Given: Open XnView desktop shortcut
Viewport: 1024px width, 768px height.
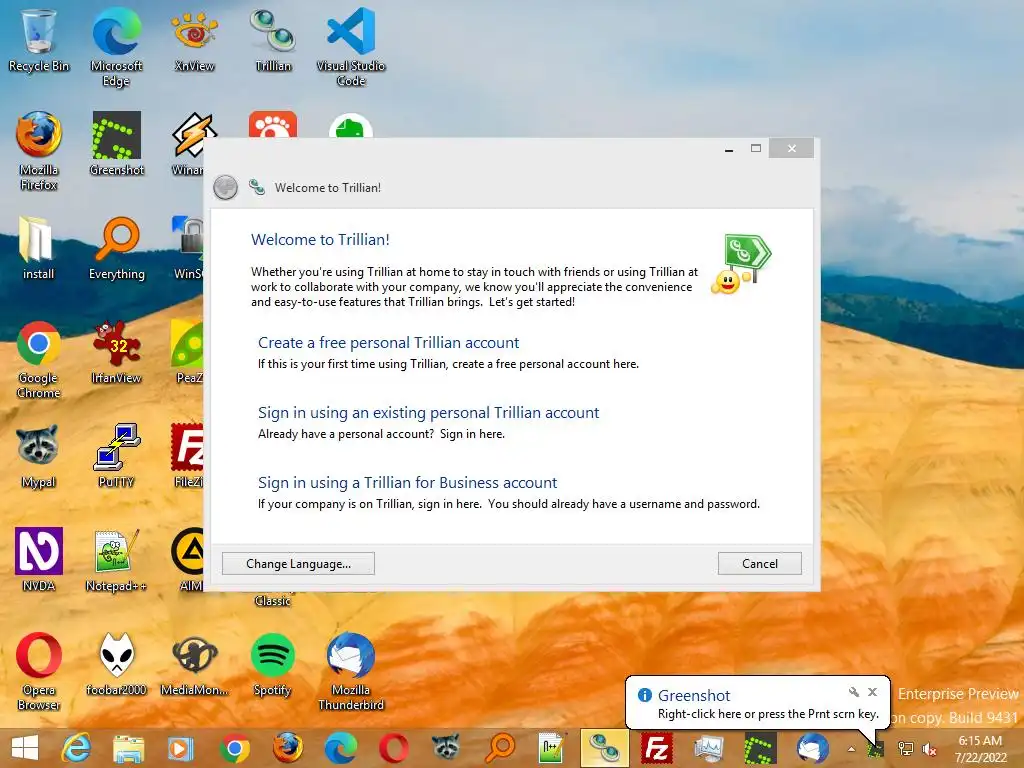Looking at the screenshot, I should coord(195,40).
